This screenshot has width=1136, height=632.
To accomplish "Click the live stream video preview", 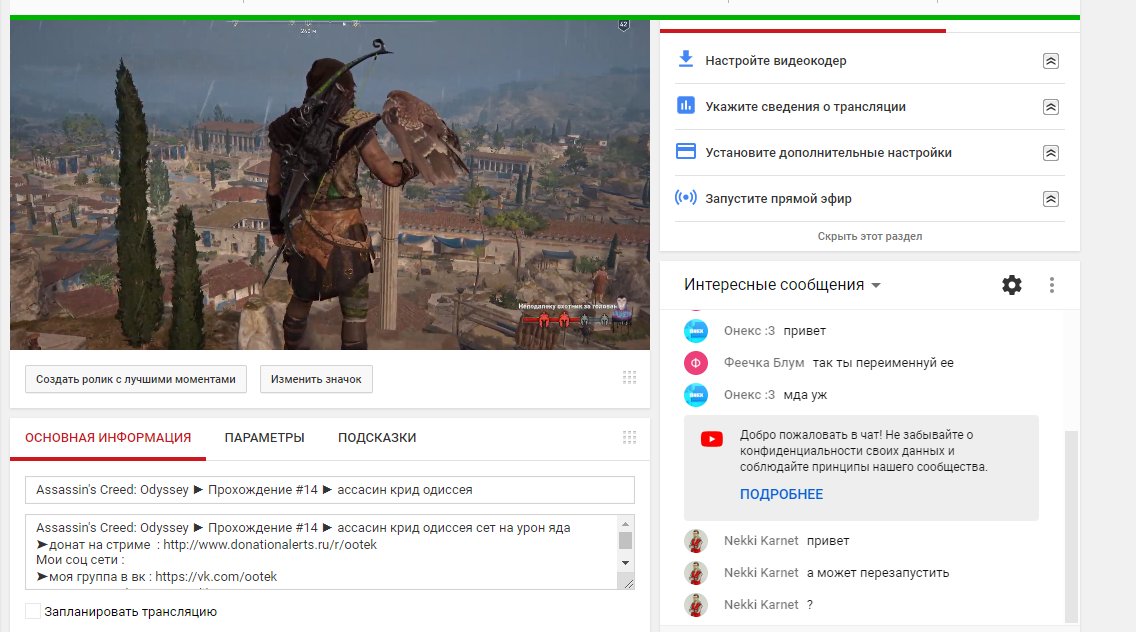I will coord(330,185).
